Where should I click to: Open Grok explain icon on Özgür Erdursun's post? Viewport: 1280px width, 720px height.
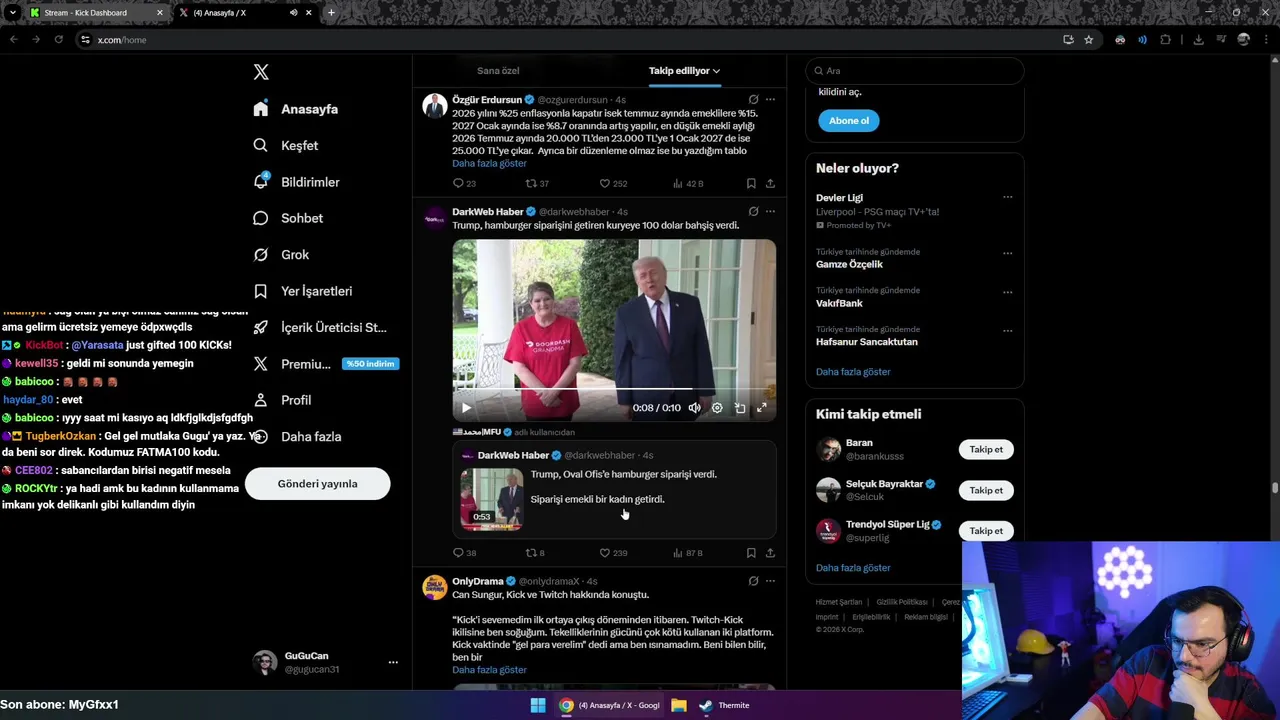pyautogui.click(x=753, y=100)
